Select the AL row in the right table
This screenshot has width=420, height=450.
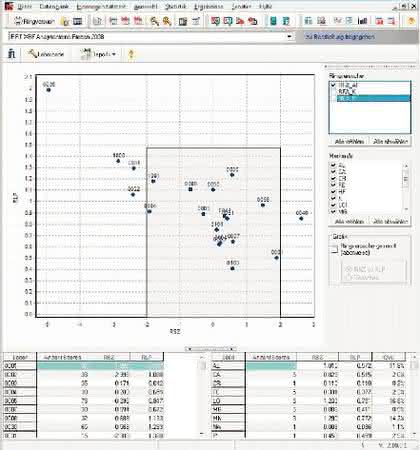coord(309,366)
